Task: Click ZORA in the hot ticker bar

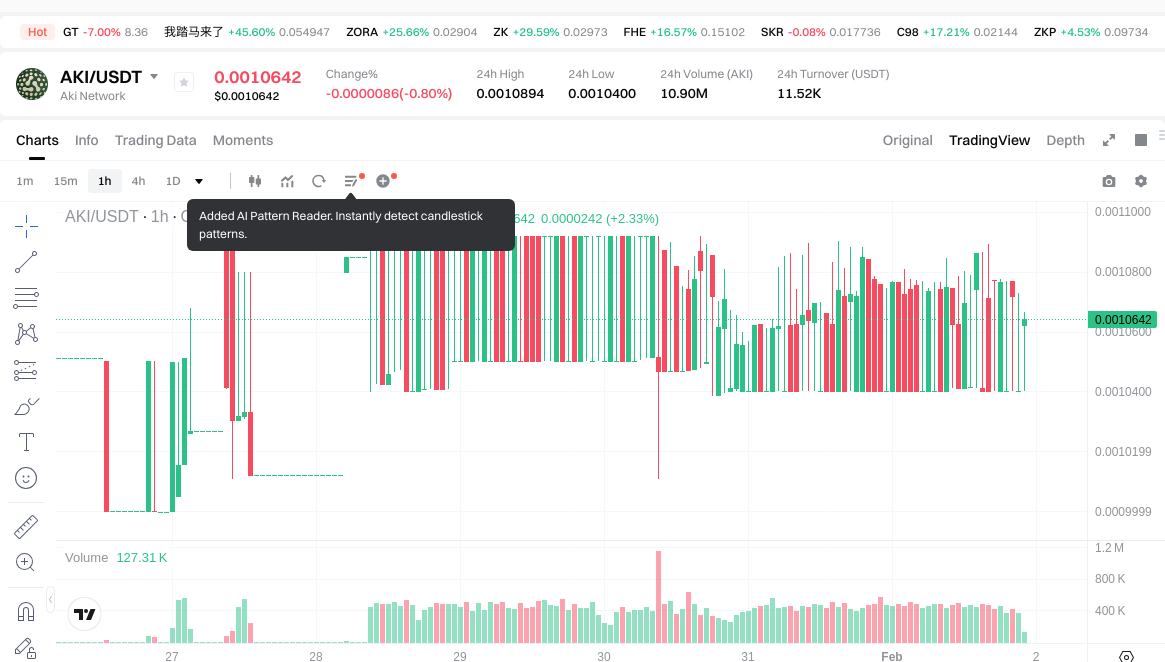Action: 362,32
